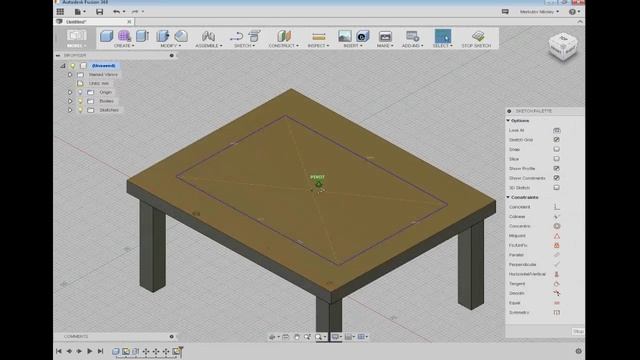
Task: Toggle the Sketch Grid checkbox
Action: tap(557, 140)
